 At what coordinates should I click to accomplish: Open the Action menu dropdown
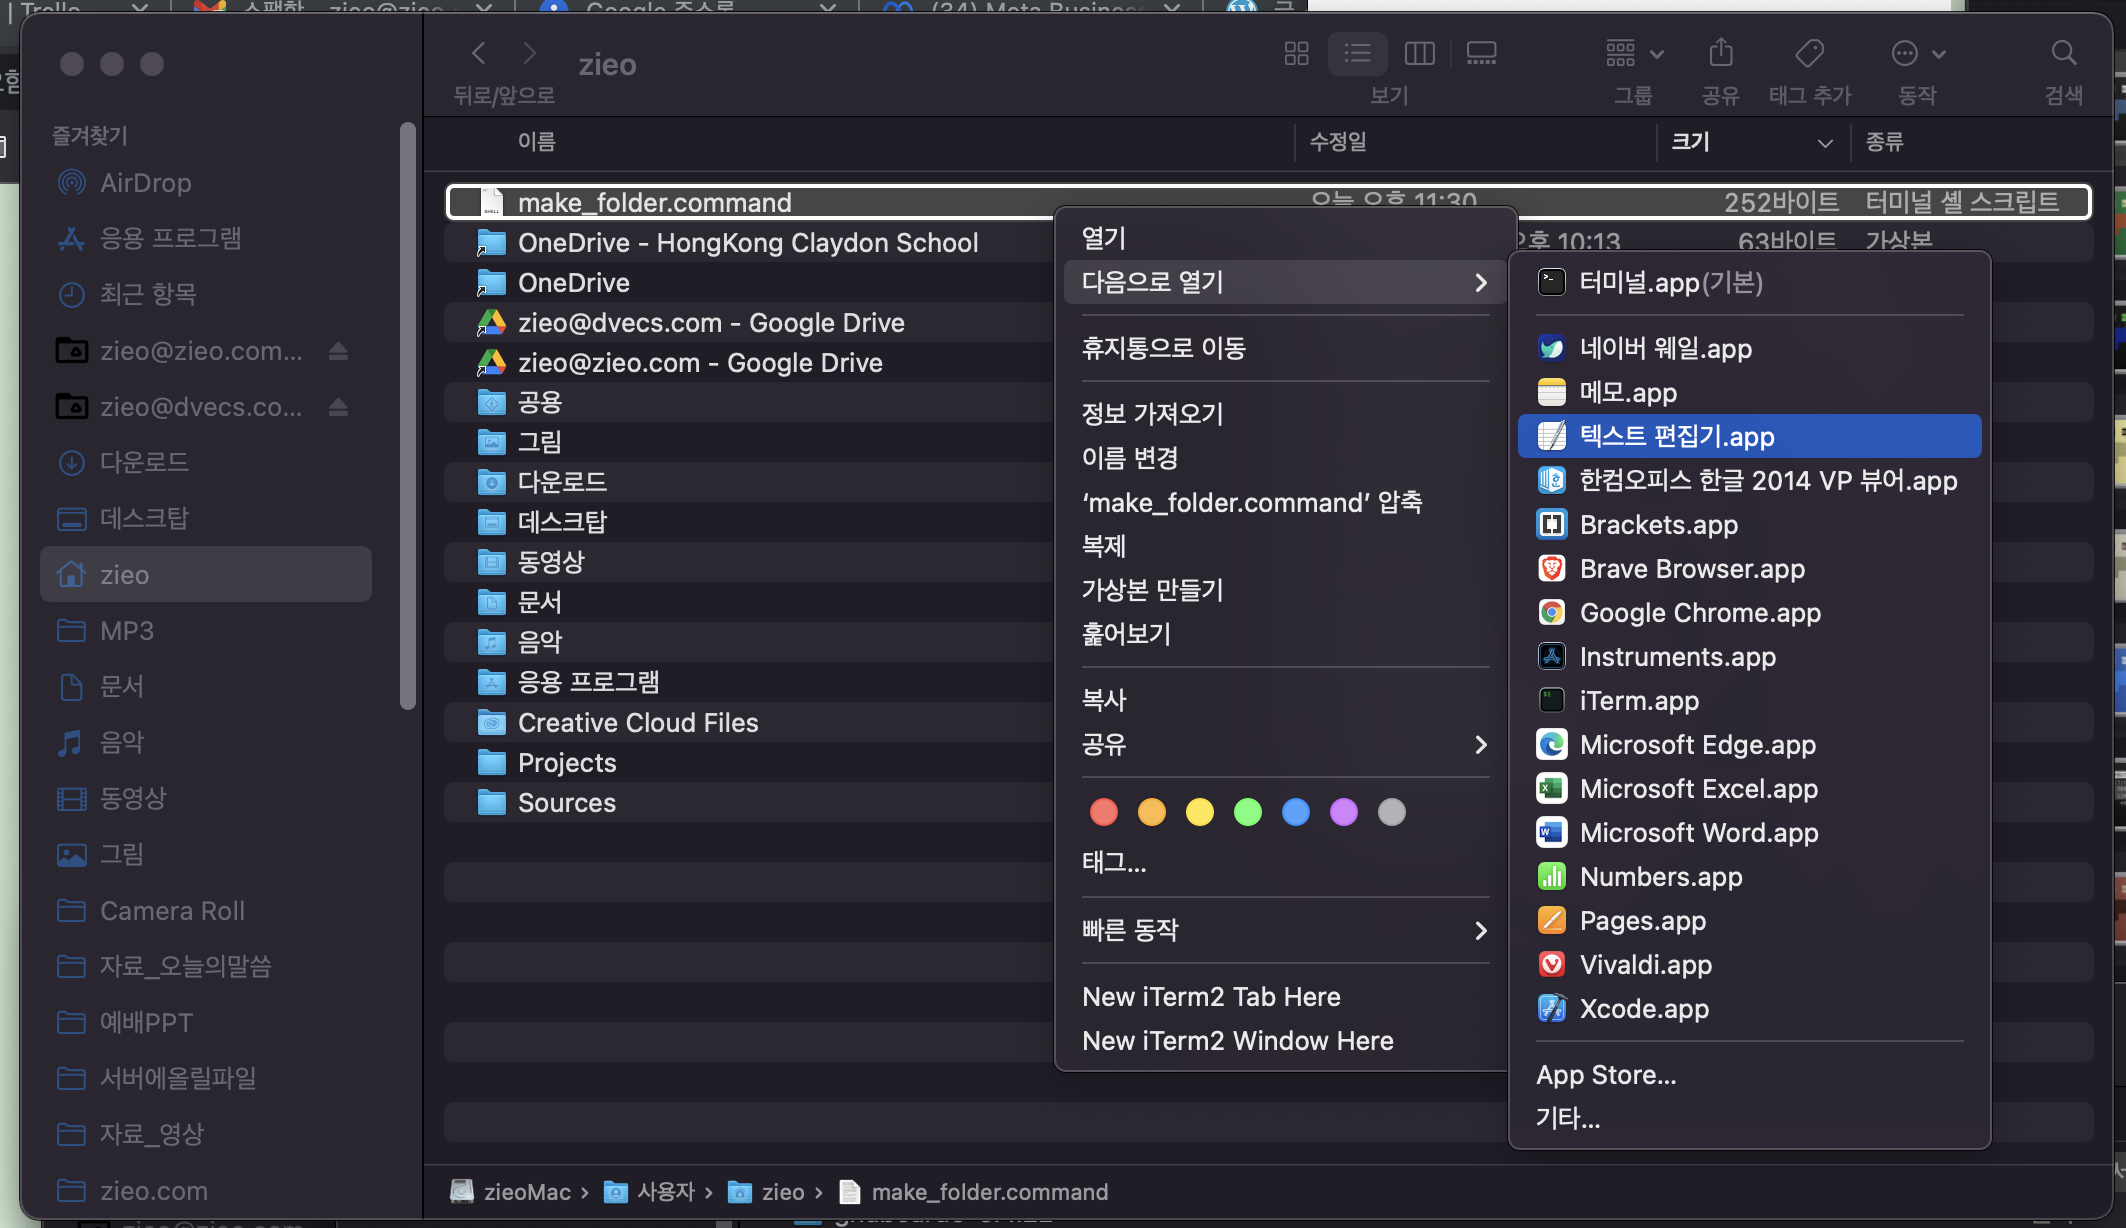tap(1917, 53)
